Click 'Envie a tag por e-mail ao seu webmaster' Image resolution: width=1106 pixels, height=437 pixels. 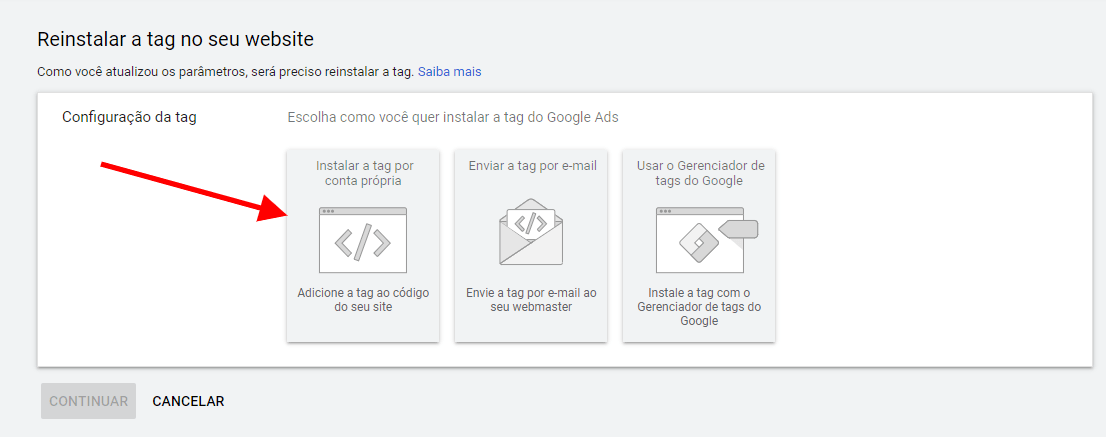click(x=532, y=300)
